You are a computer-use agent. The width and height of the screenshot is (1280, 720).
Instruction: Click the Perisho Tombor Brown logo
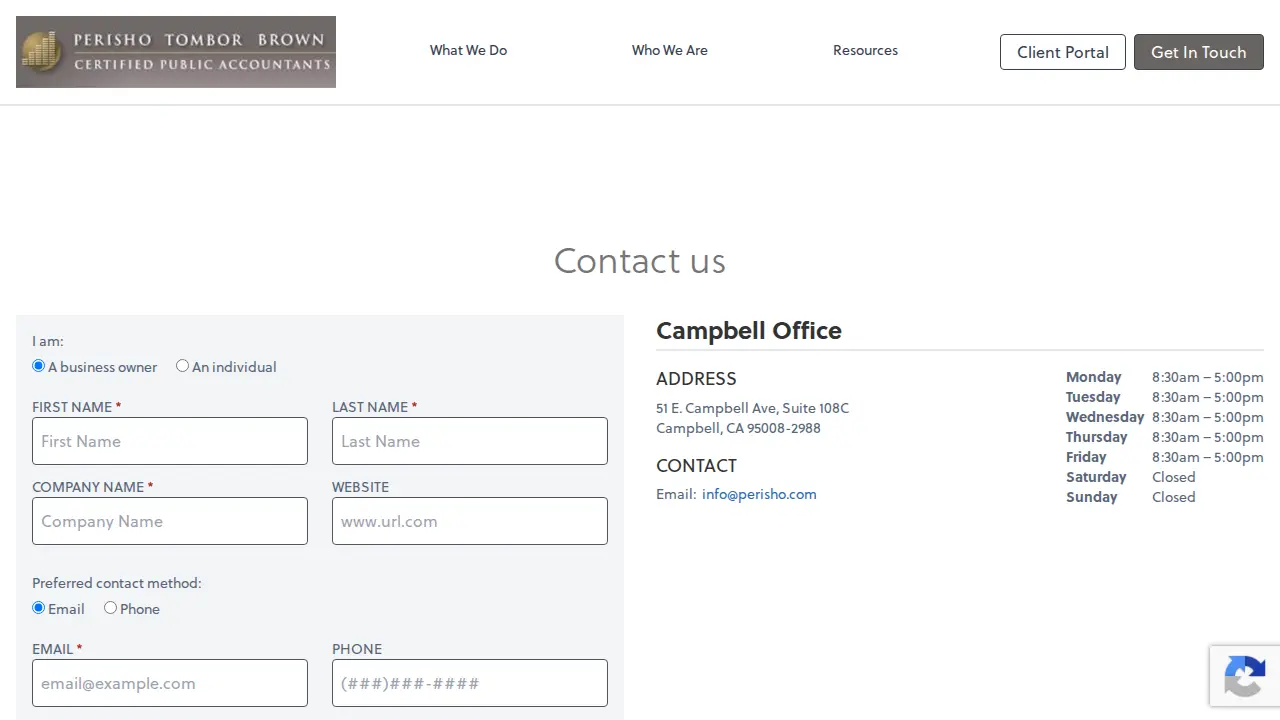click(x=176, y=52)
